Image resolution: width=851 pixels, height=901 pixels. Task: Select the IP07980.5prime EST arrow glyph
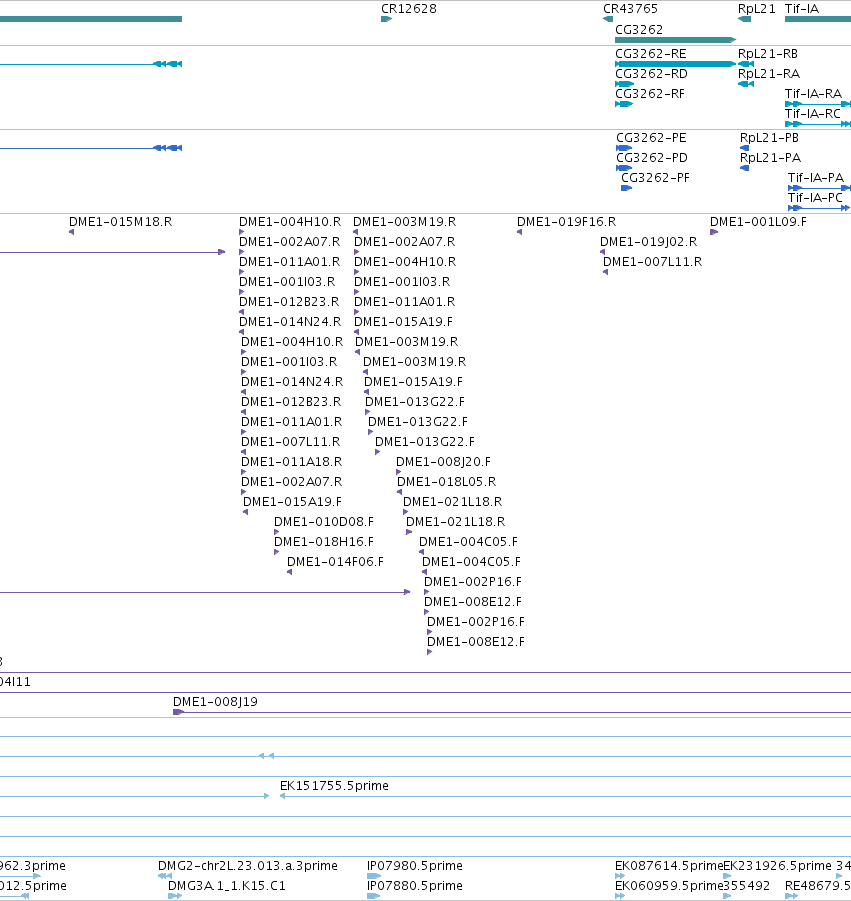click(x=374, y=876)
